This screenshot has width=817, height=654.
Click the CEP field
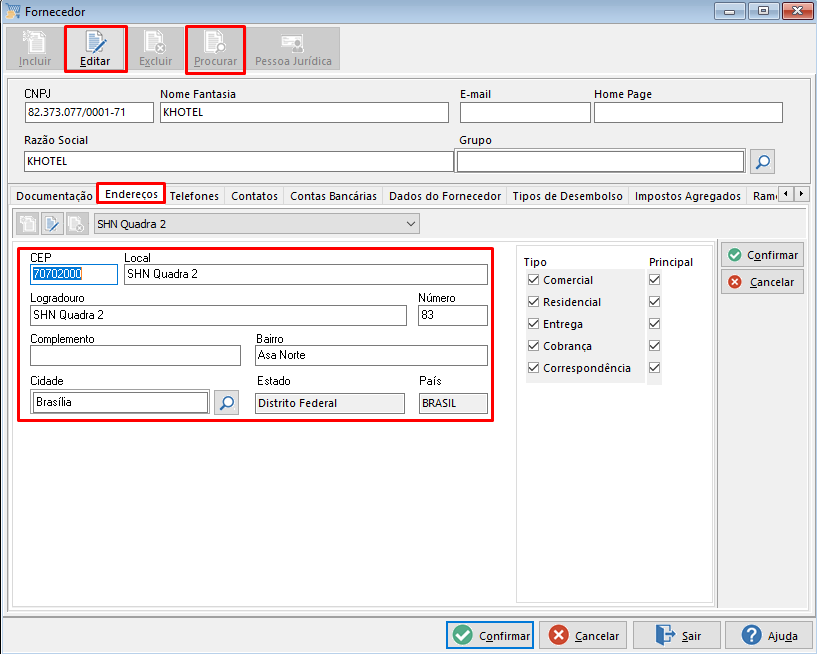pos(74,274)
